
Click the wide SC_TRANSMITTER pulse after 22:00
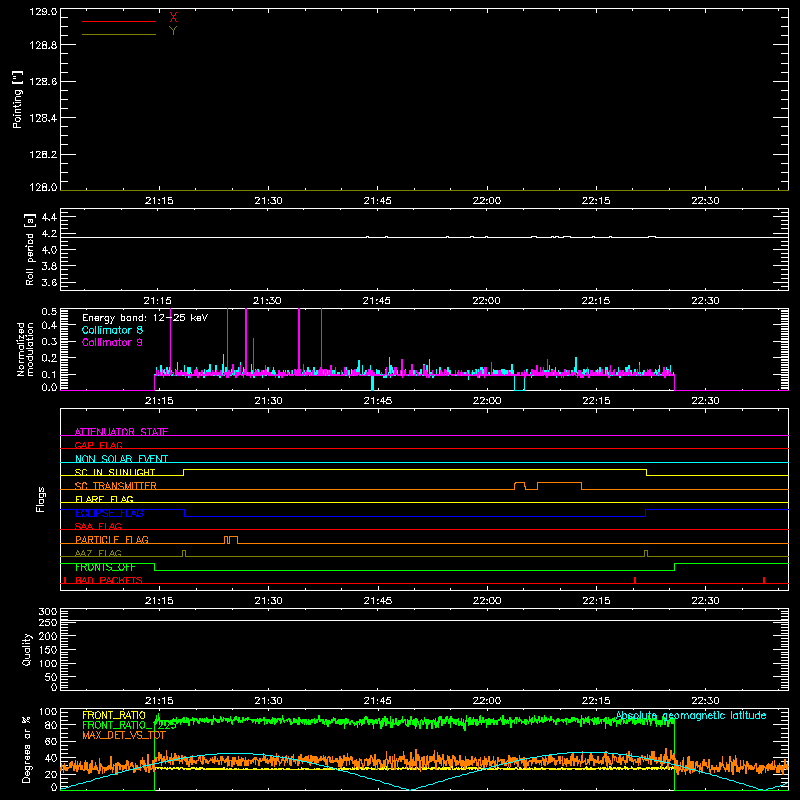560,485
